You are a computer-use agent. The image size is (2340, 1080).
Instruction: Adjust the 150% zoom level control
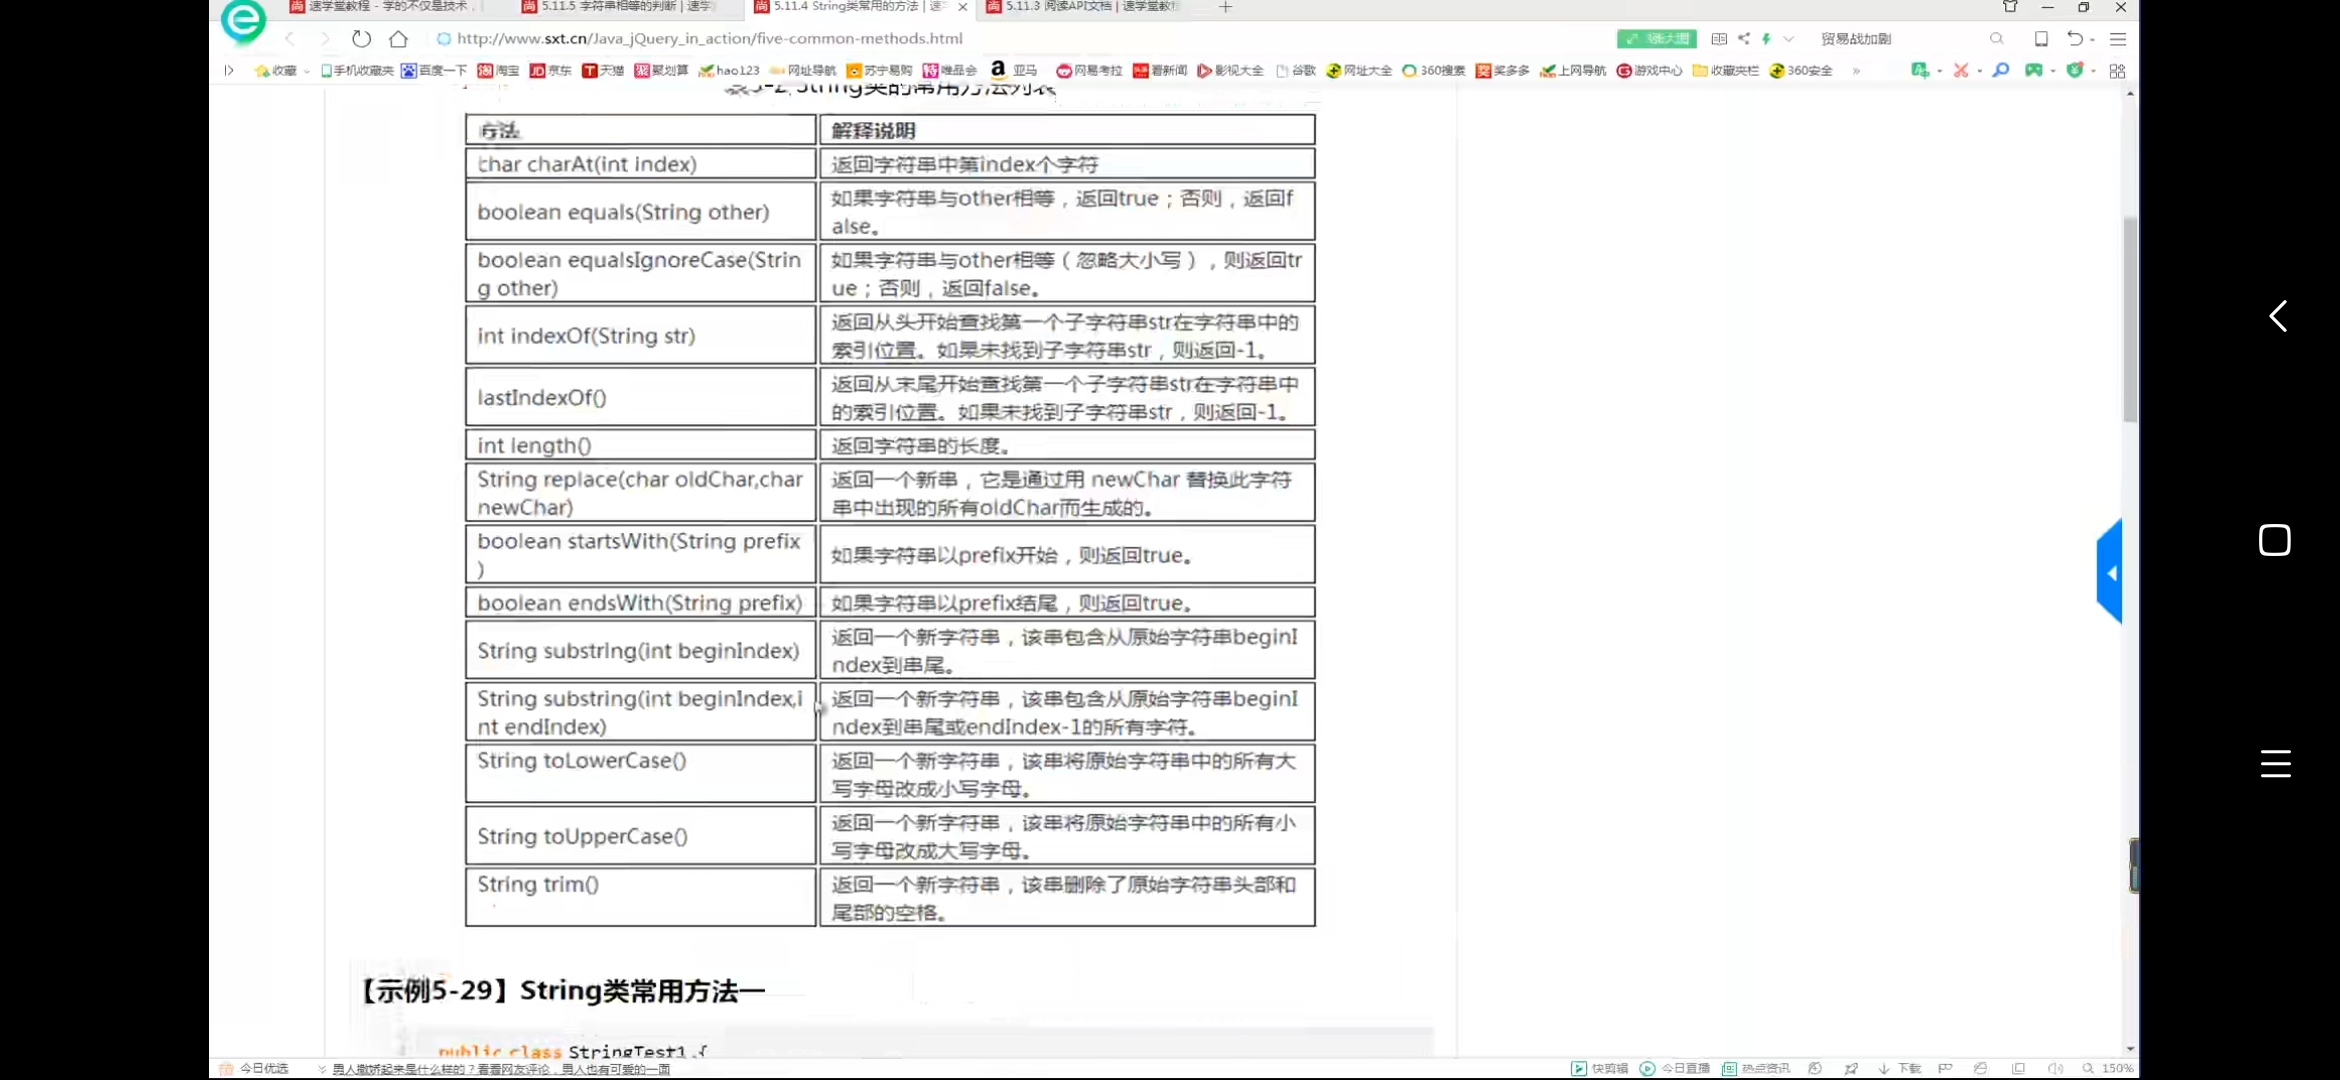coord(2112,1068)
